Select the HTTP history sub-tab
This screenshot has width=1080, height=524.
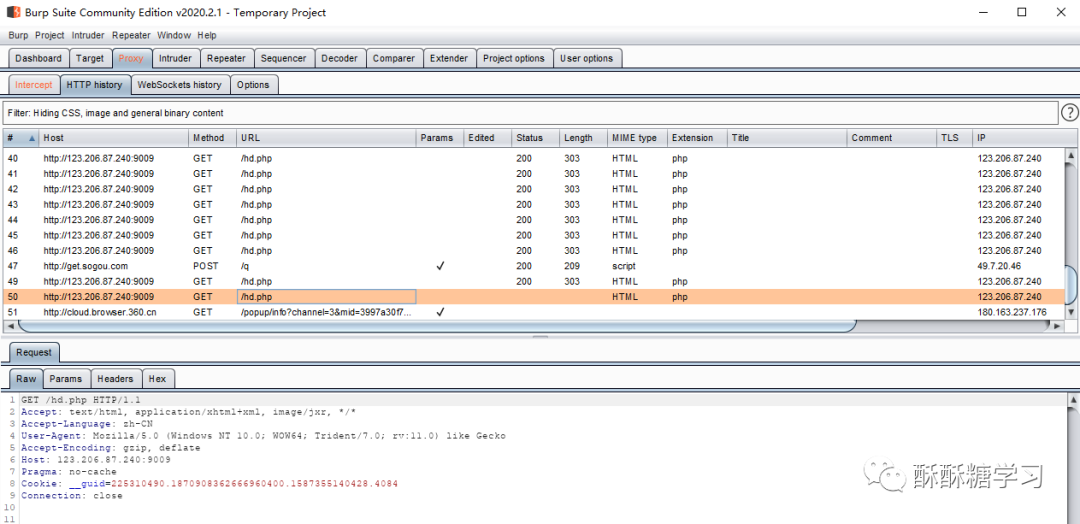tap(94, 85)
